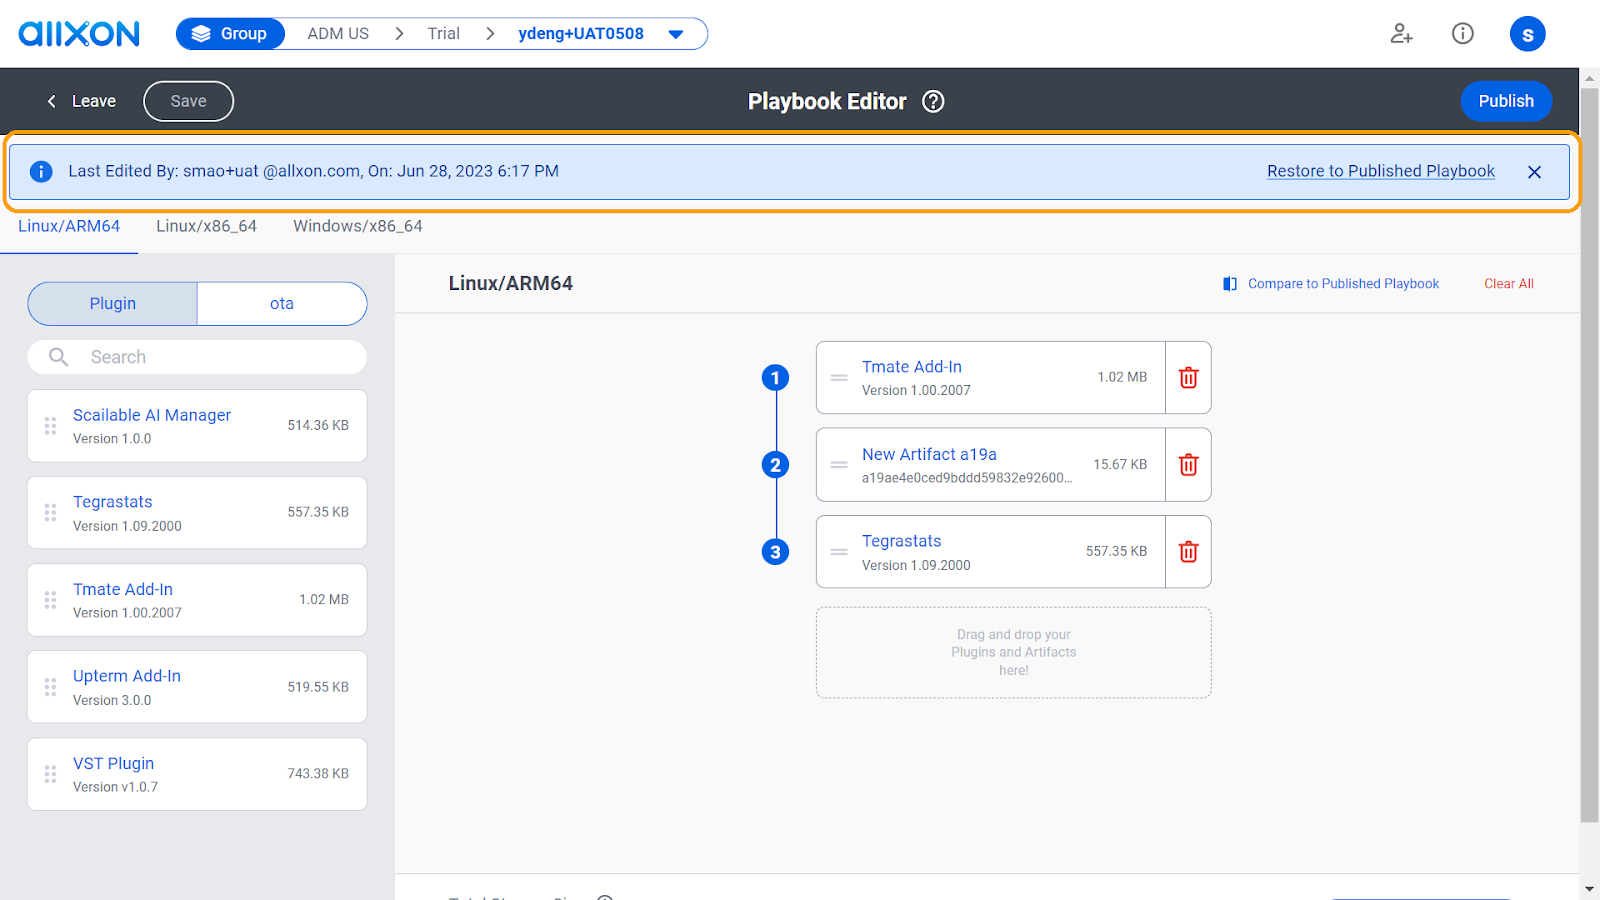Select the ADM US breadcrumb
The width and height of the screenshot is (1600, 900).
[338, 34]
